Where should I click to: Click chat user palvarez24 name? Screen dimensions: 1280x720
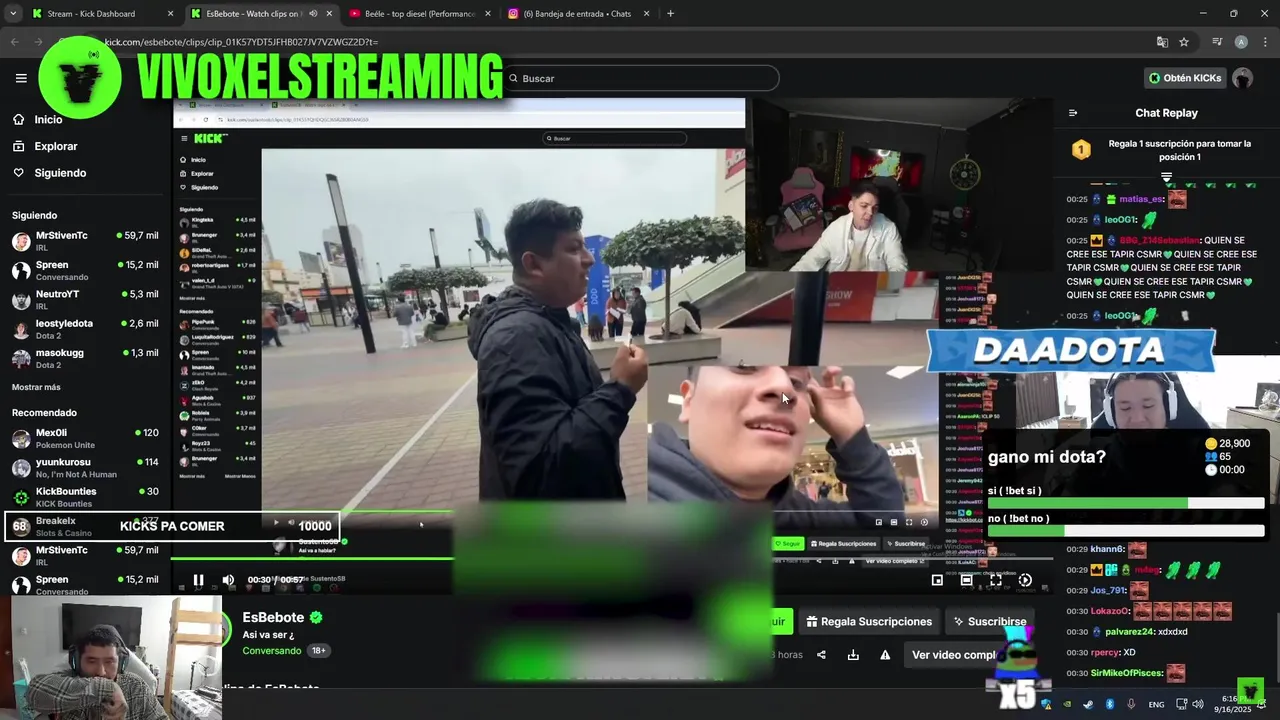pos(1129,632)
